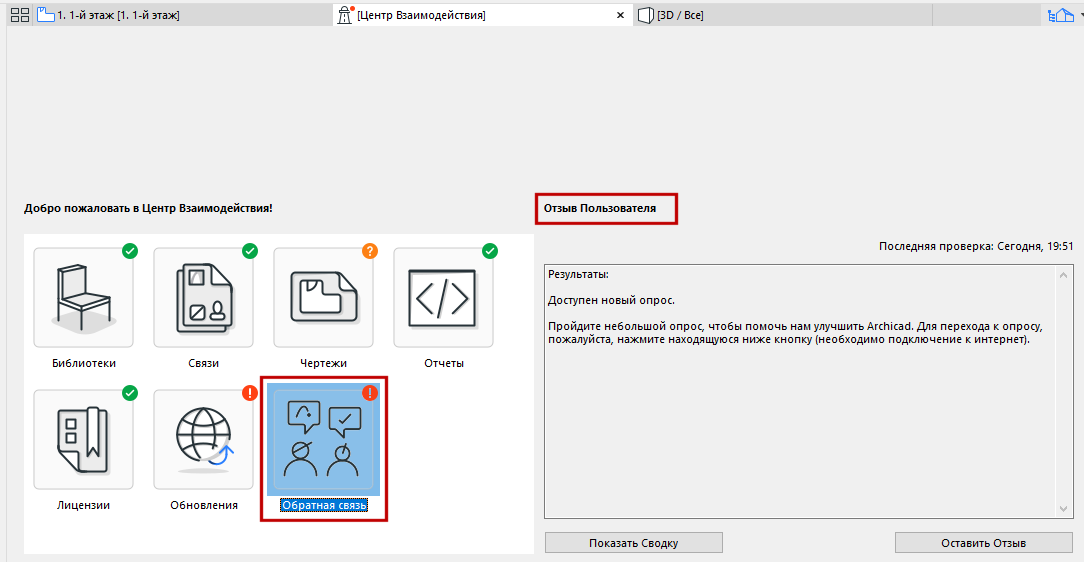Click the Связи label
Screen dimensions: 1084x562
tap(203, 363)
